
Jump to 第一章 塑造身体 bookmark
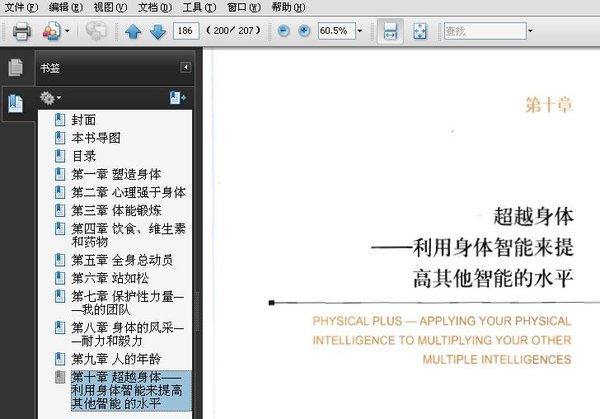click(x=116, y=174)
